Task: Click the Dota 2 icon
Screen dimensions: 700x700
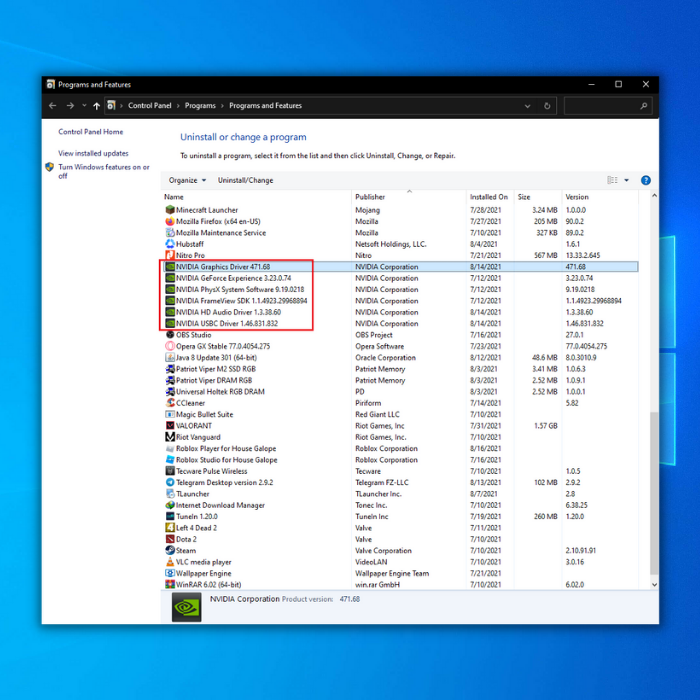Action: click(170, 539)
